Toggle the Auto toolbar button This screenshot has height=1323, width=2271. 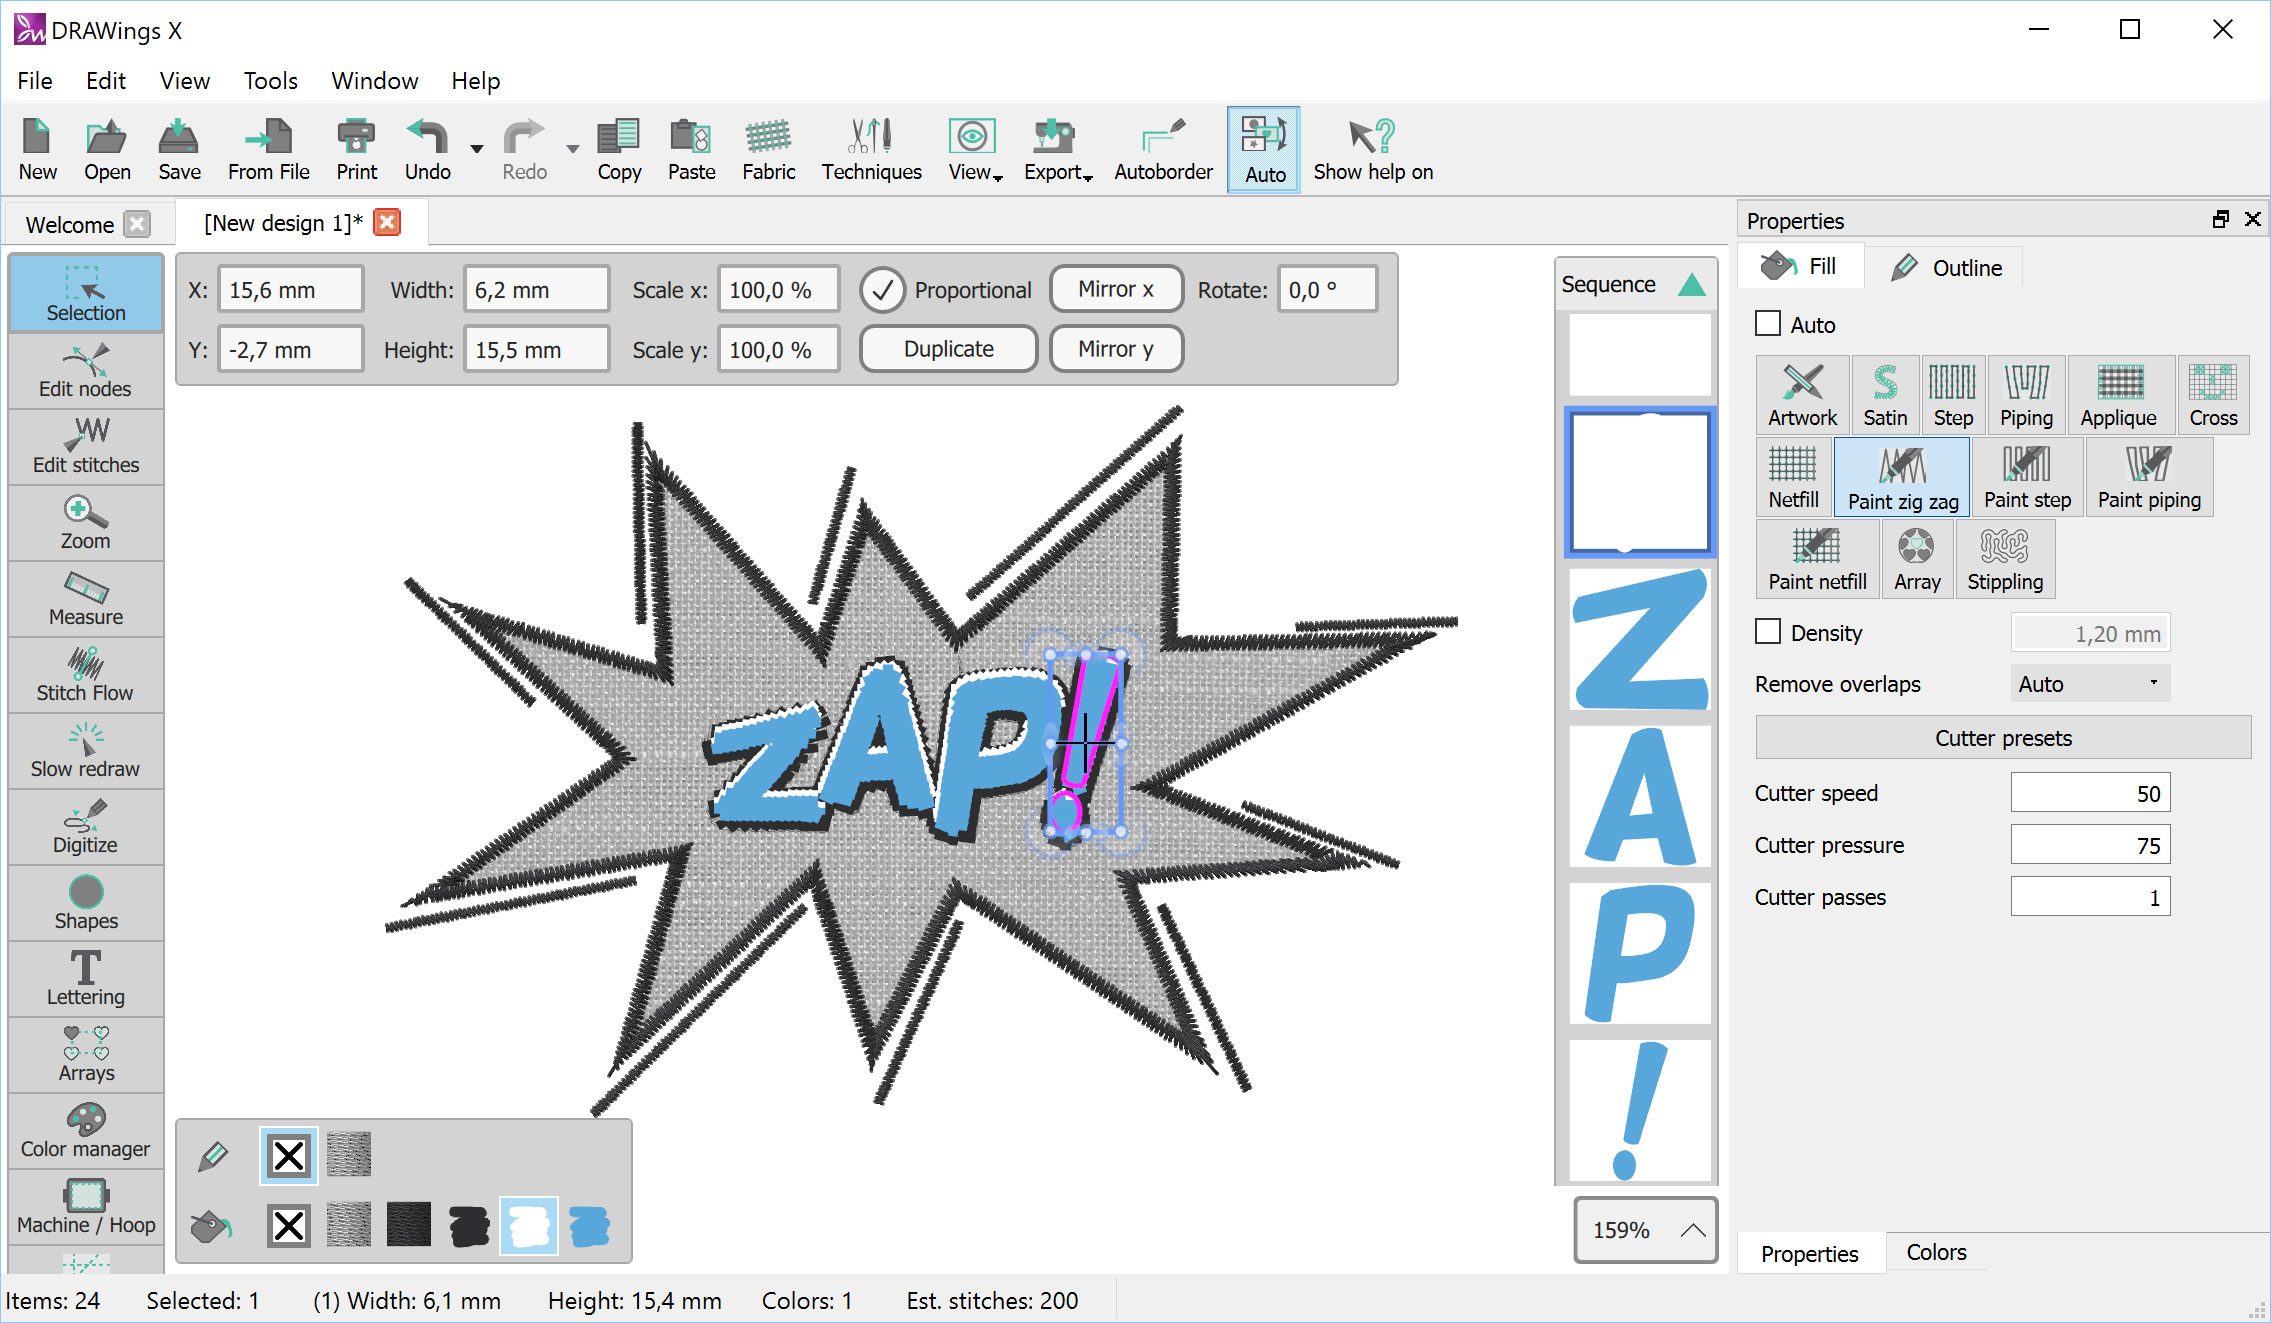point(1264,150)
